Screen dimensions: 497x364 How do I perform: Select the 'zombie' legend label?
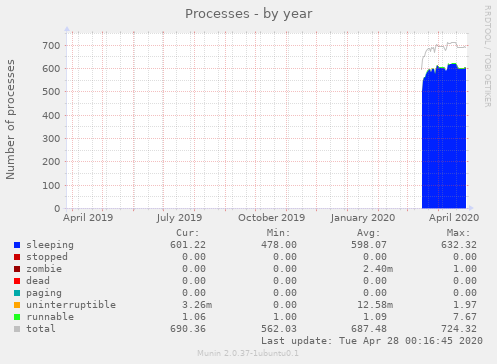click(x=44, y=269)
